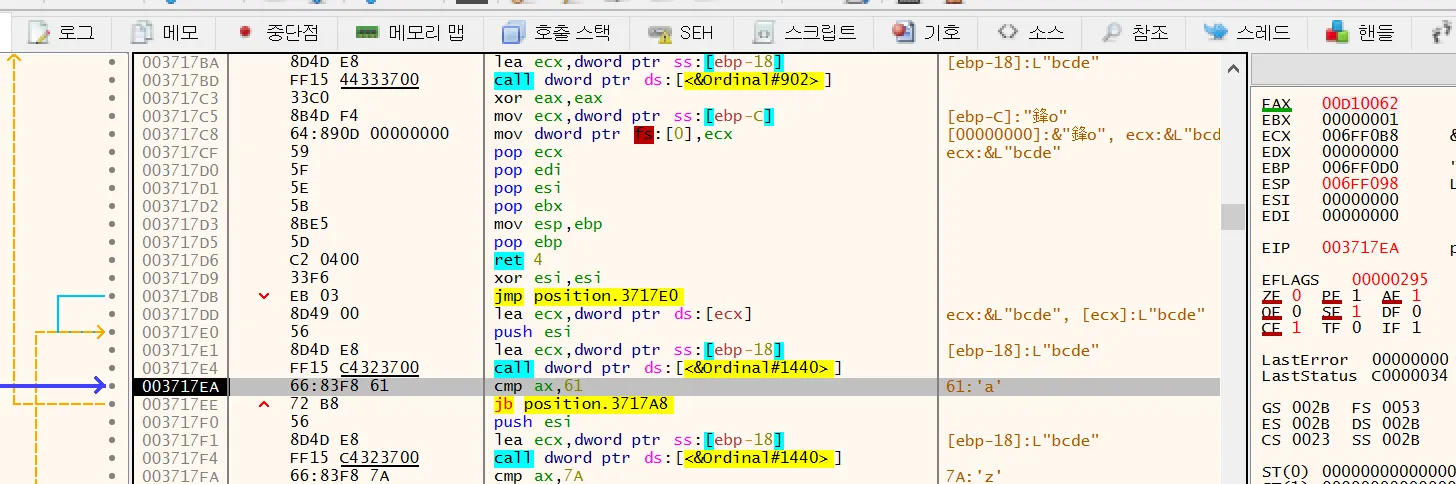Select EBP register value 006FF0D0

click(x=1360, y=167)
